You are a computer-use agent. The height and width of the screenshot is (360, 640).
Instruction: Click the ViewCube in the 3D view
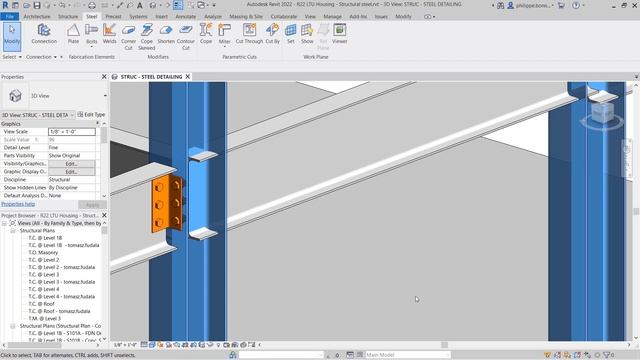tap(602, 113)
